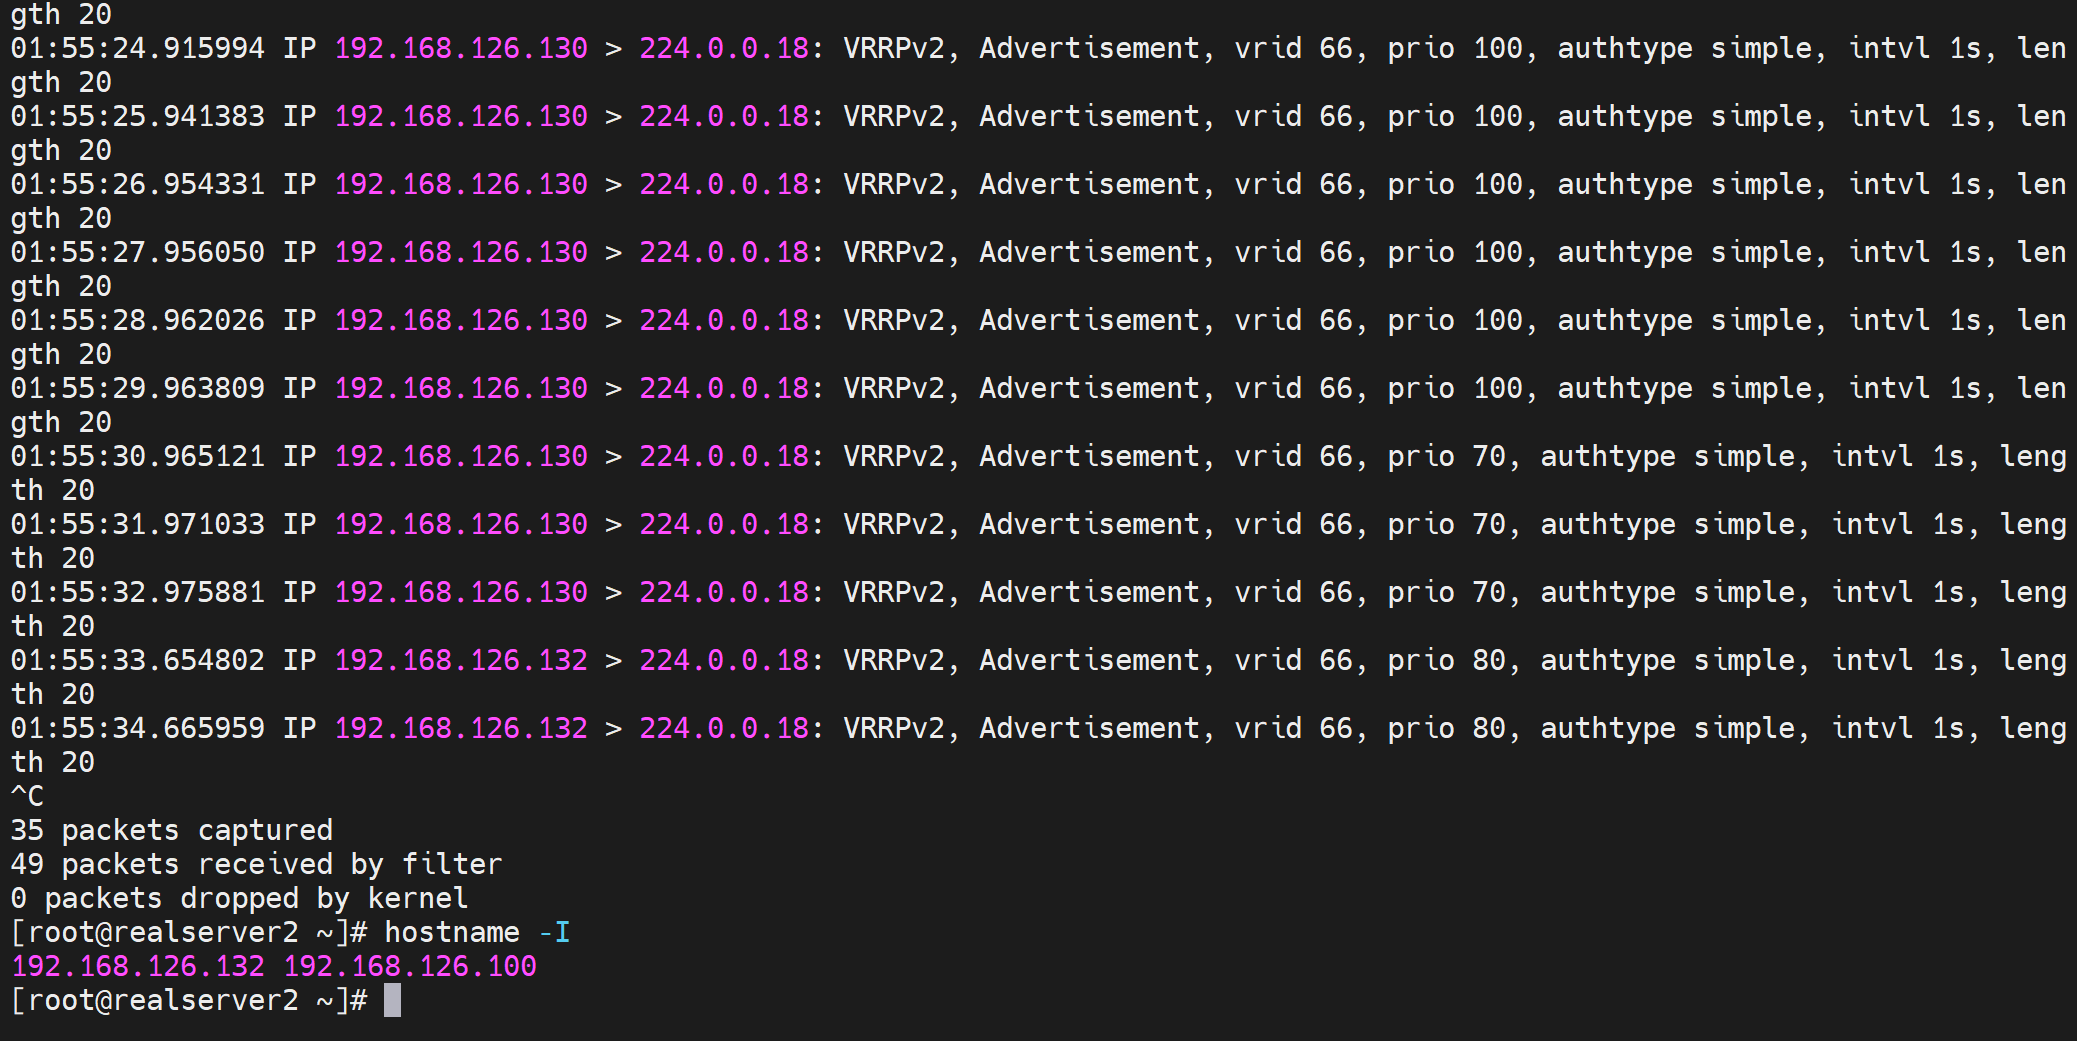Click the 'hostname -I' command text
The width and height of the screenshot is (2077, 1041).
[477, 932]
